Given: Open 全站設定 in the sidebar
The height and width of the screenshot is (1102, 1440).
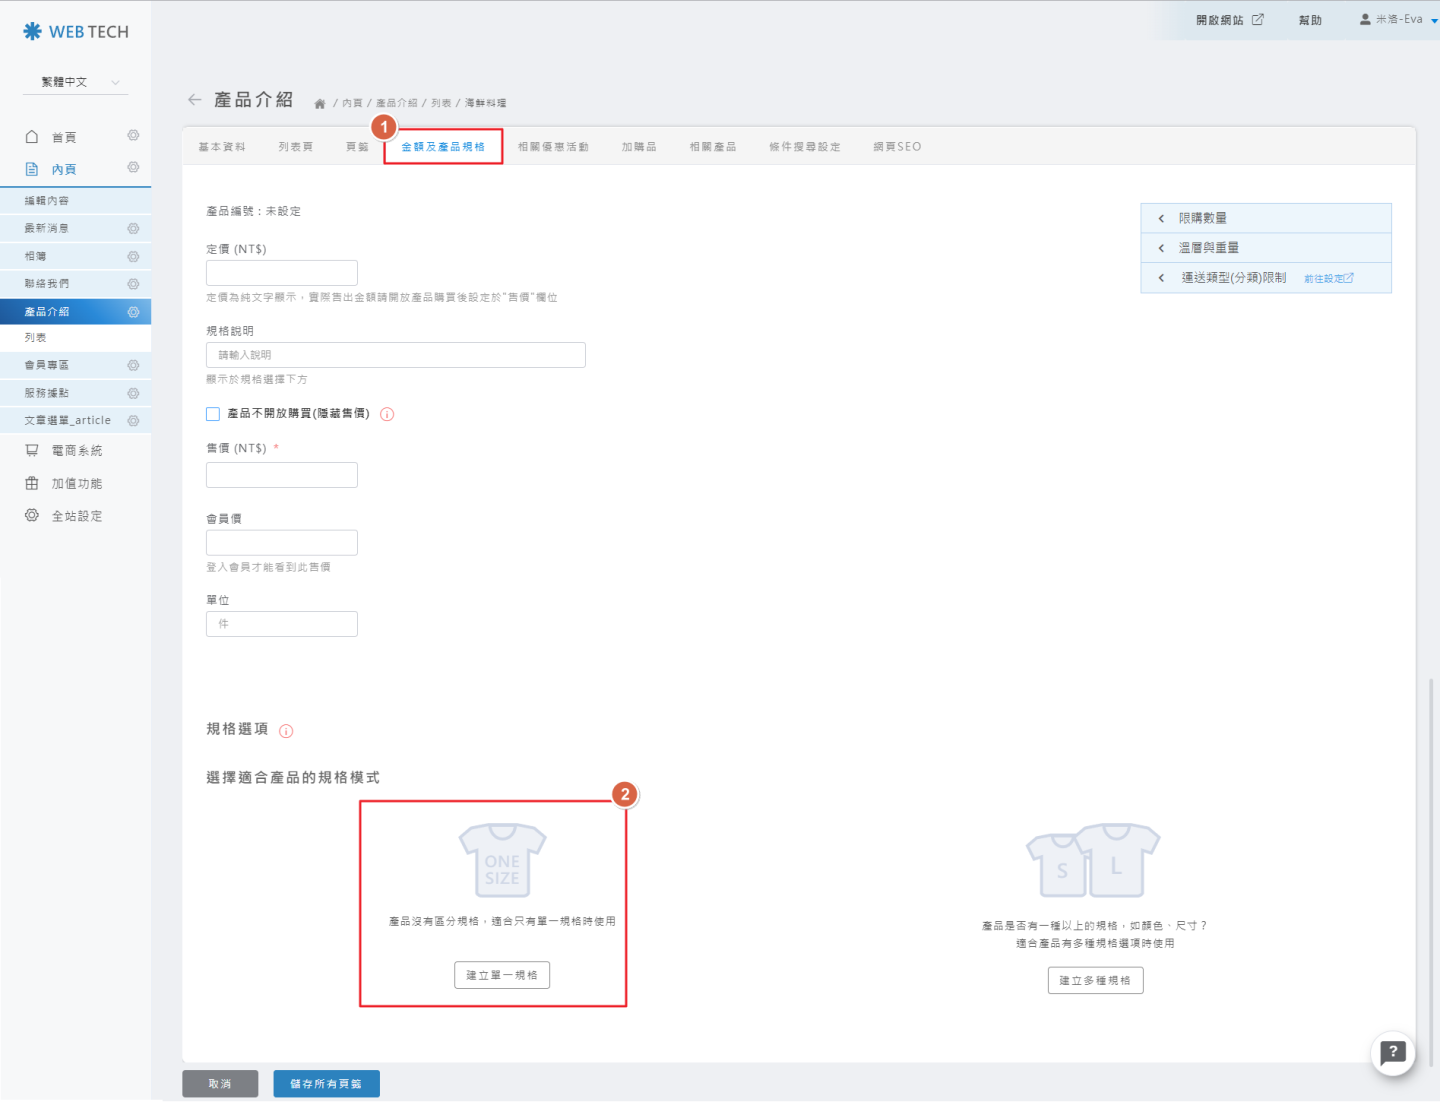Looking at the screenshot, I should (x=76, y=516).
